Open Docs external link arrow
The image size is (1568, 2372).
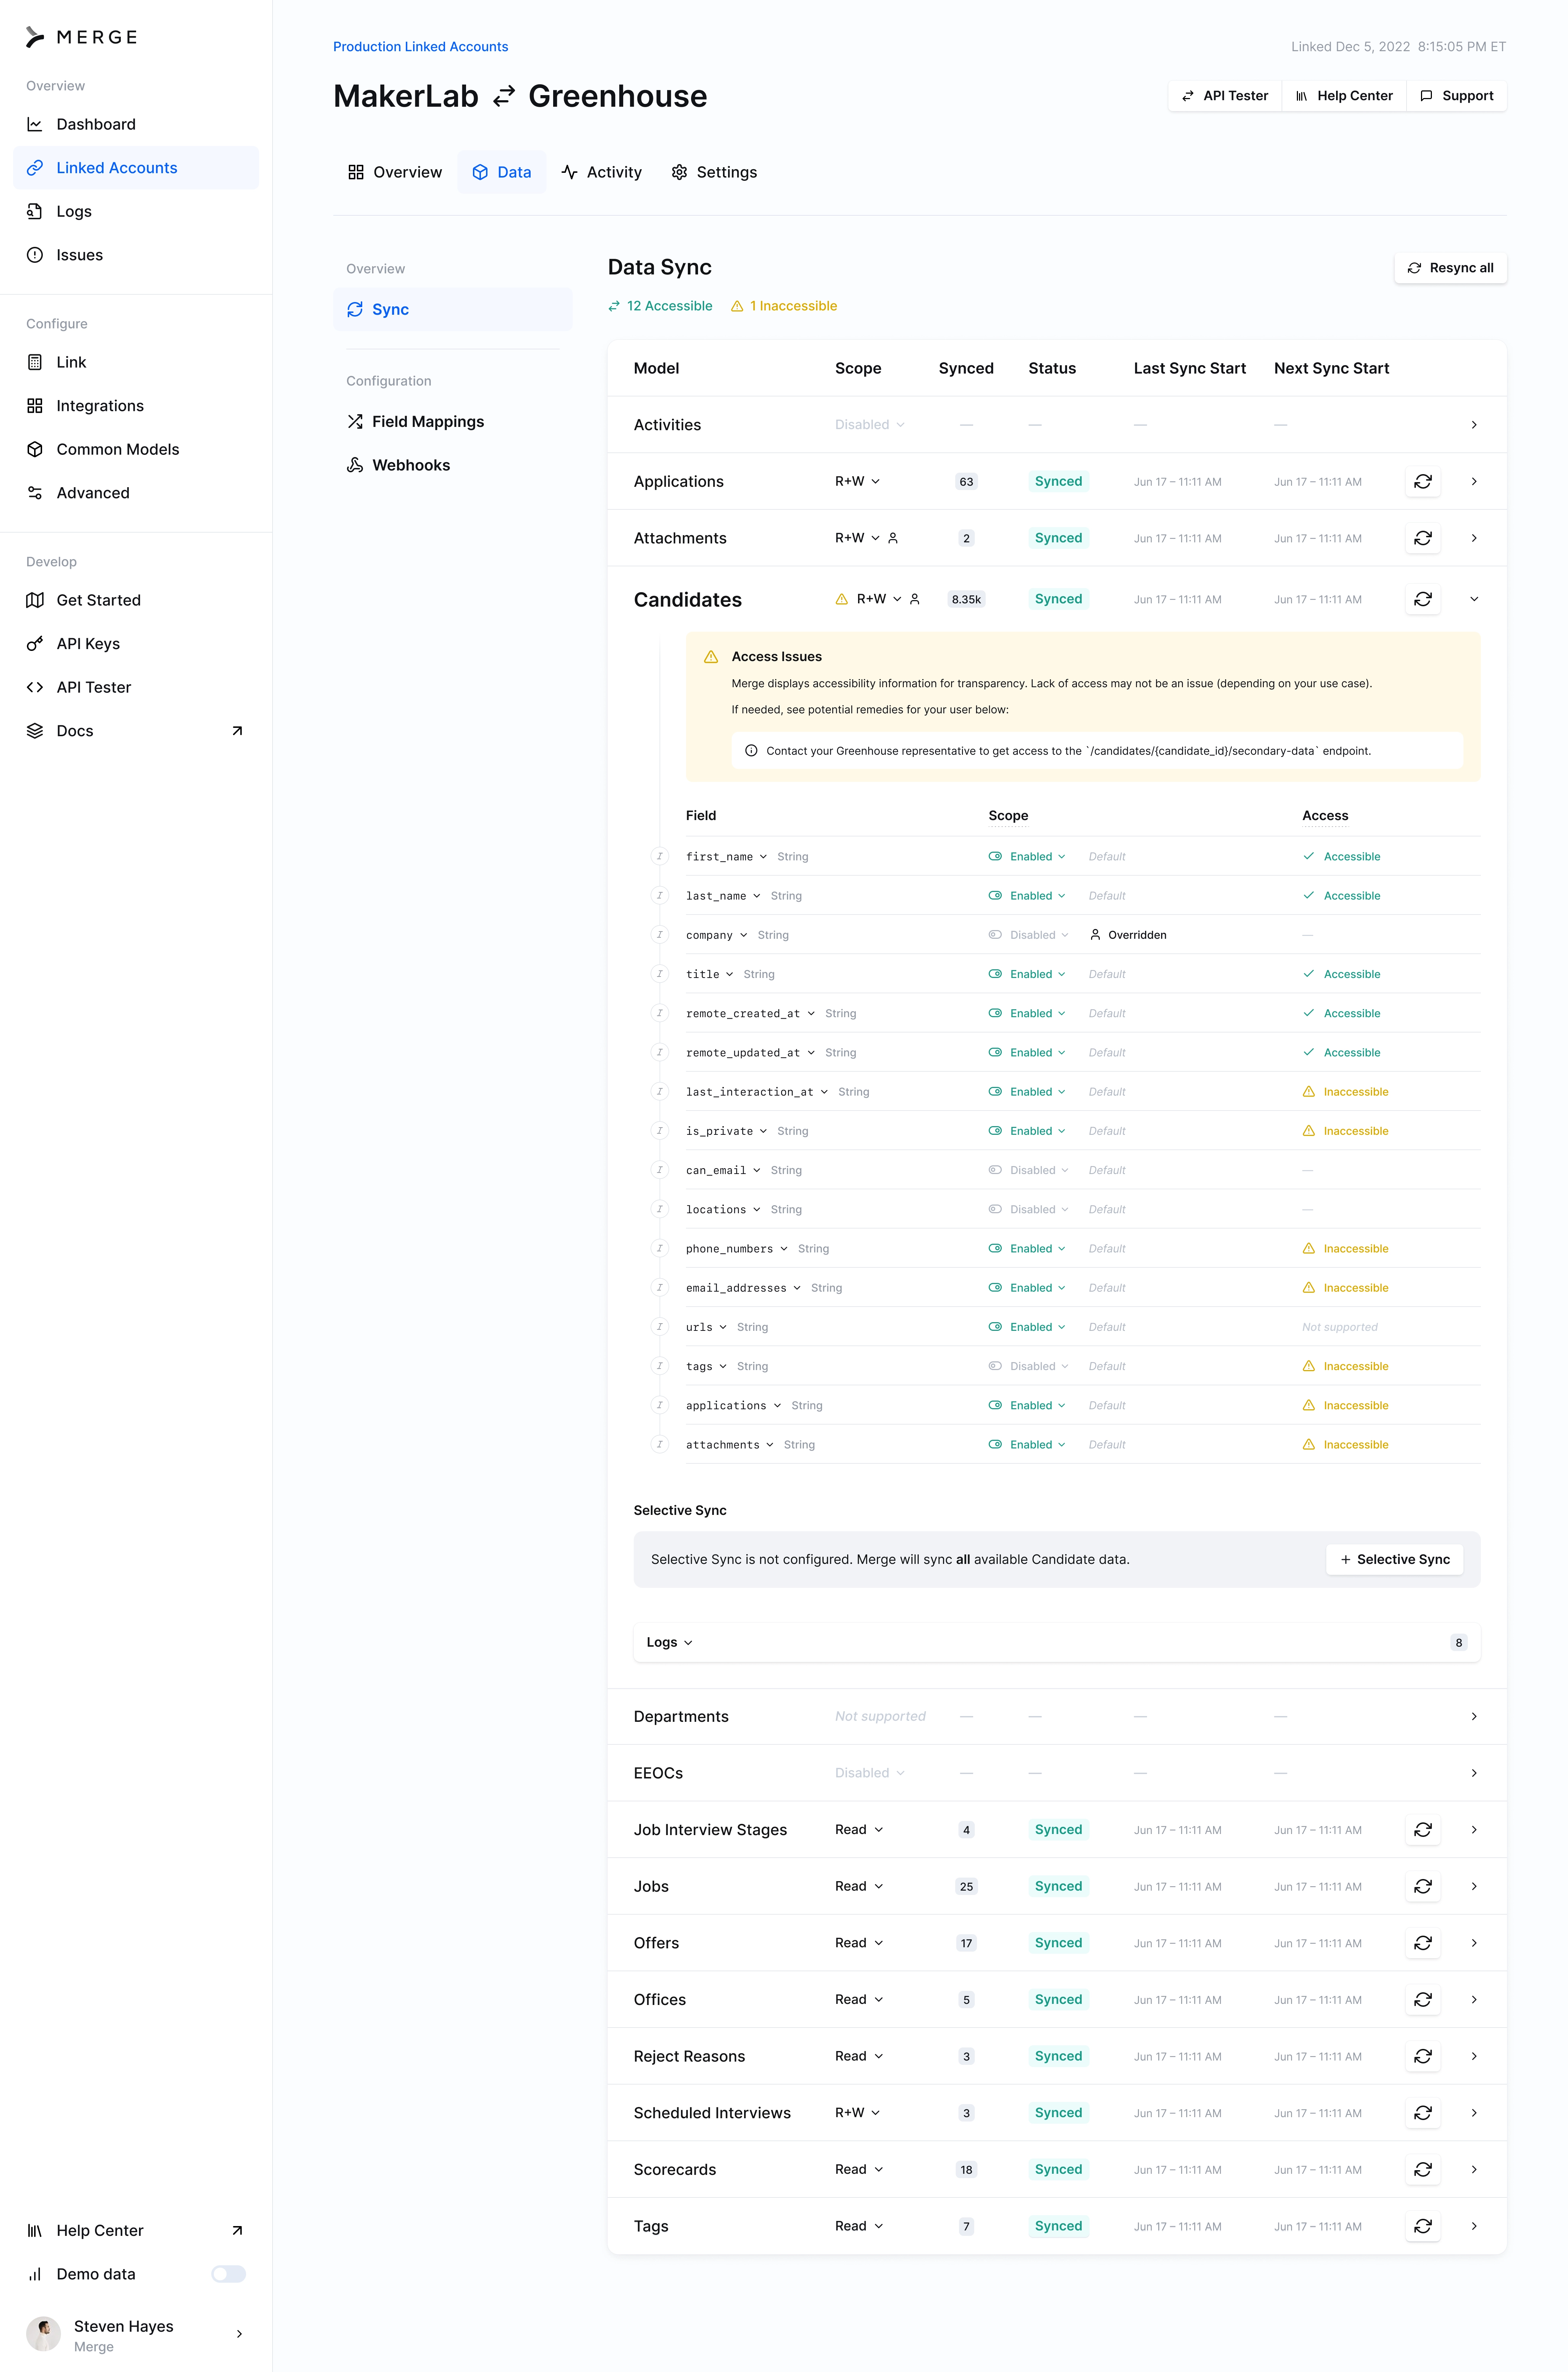237,731
